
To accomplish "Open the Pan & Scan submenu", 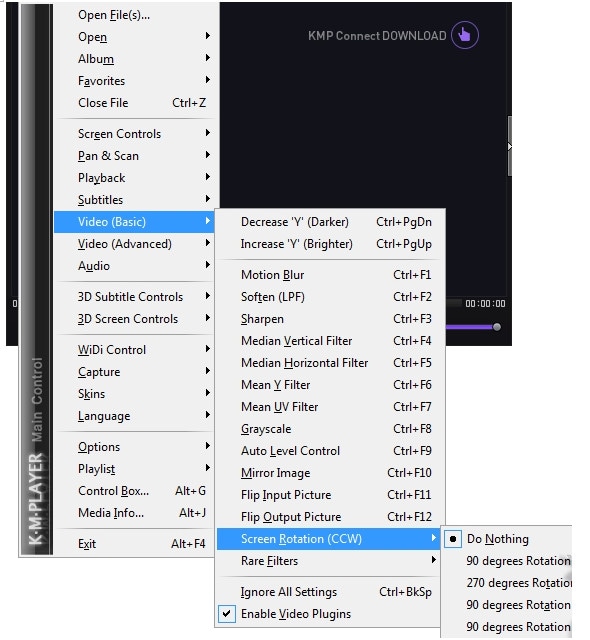I will (x=134, y=156).
